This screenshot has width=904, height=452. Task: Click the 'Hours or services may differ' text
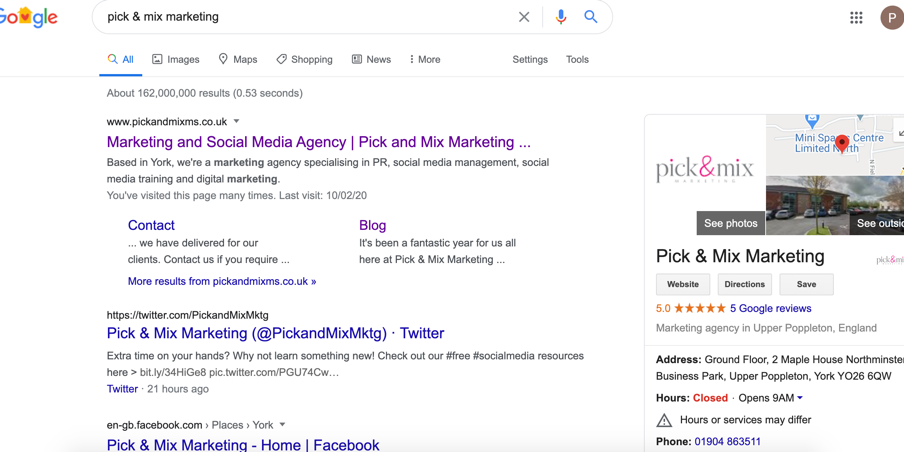click(x=745, y=420)
